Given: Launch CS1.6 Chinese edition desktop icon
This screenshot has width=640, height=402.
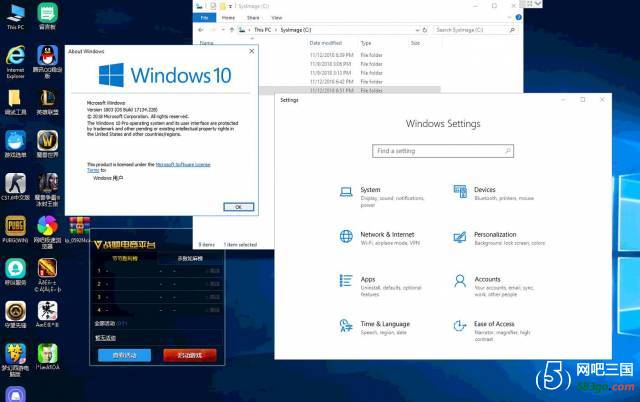Looking at the screenshot, I should pos(16,186).
